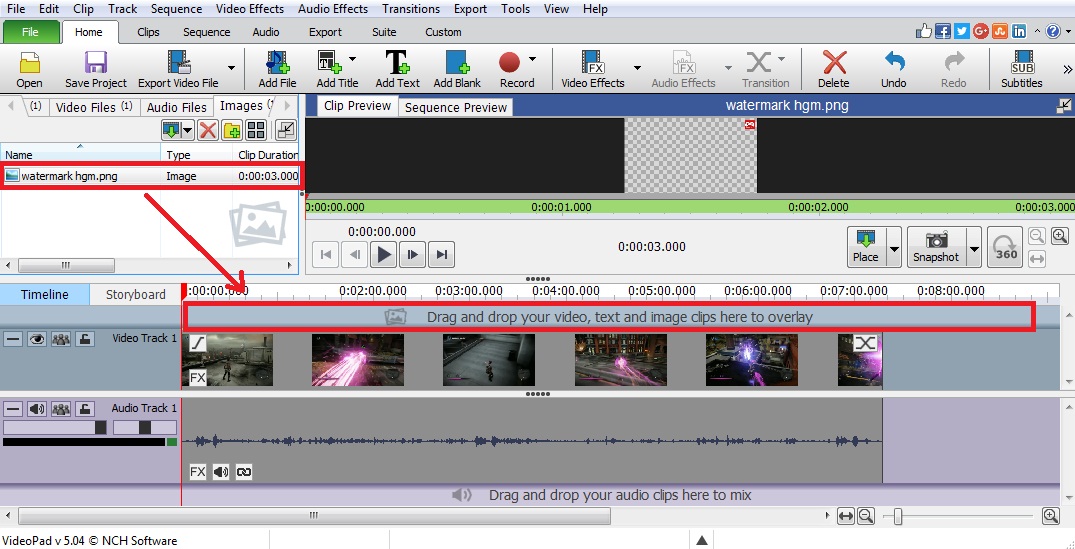
Task: Undo the last action
Action: (x=893, y=69)
